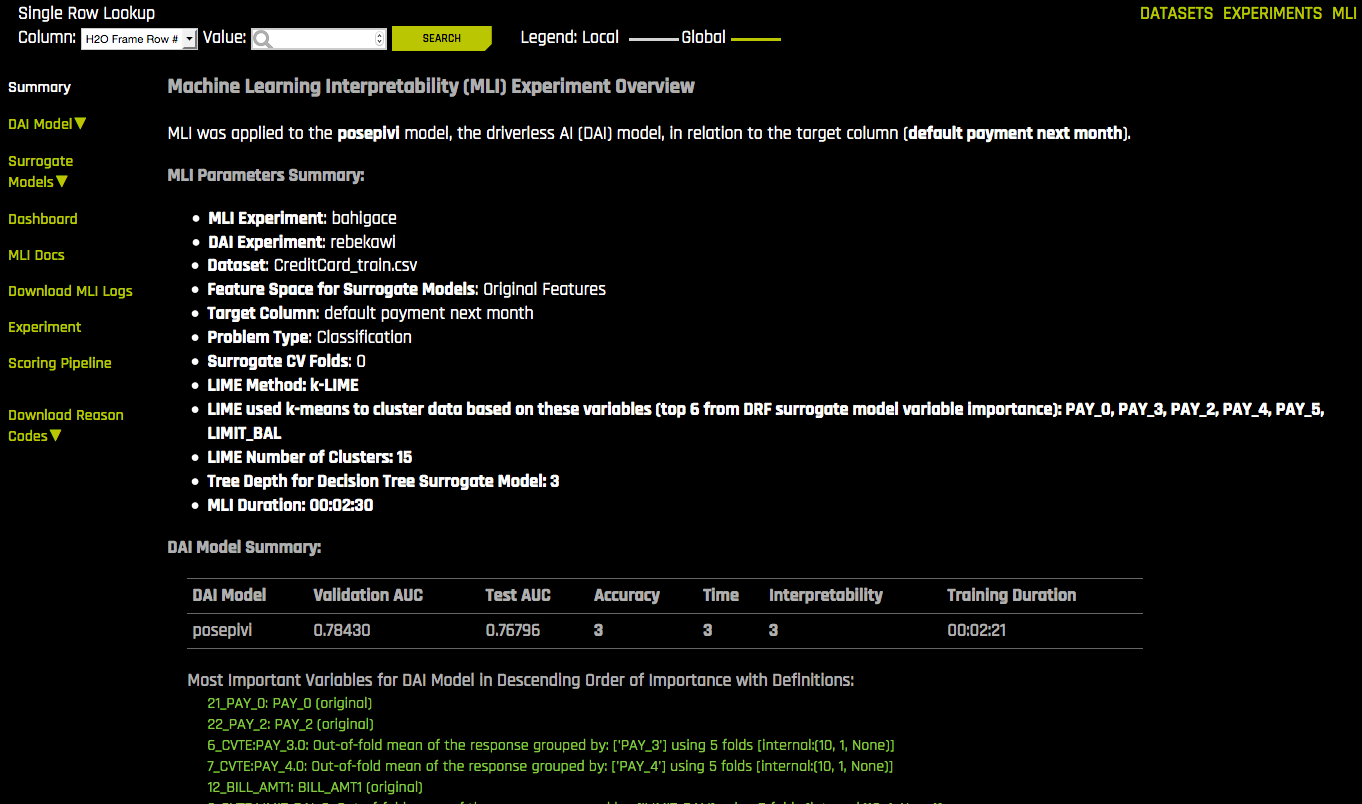Go to the Experiment page
This screenshot has width=1362, height=804.
pyautogui.click(x=44, y=327)
